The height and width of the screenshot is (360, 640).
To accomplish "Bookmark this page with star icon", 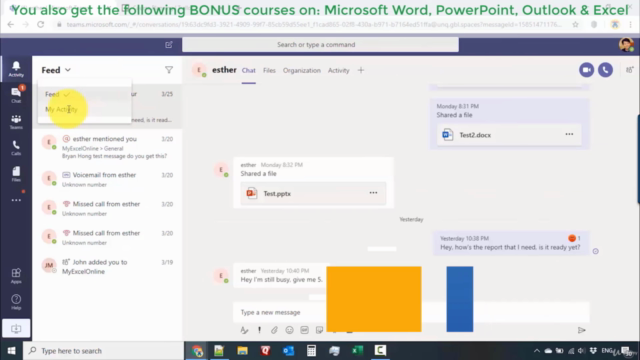I will [x=576, y=24].
